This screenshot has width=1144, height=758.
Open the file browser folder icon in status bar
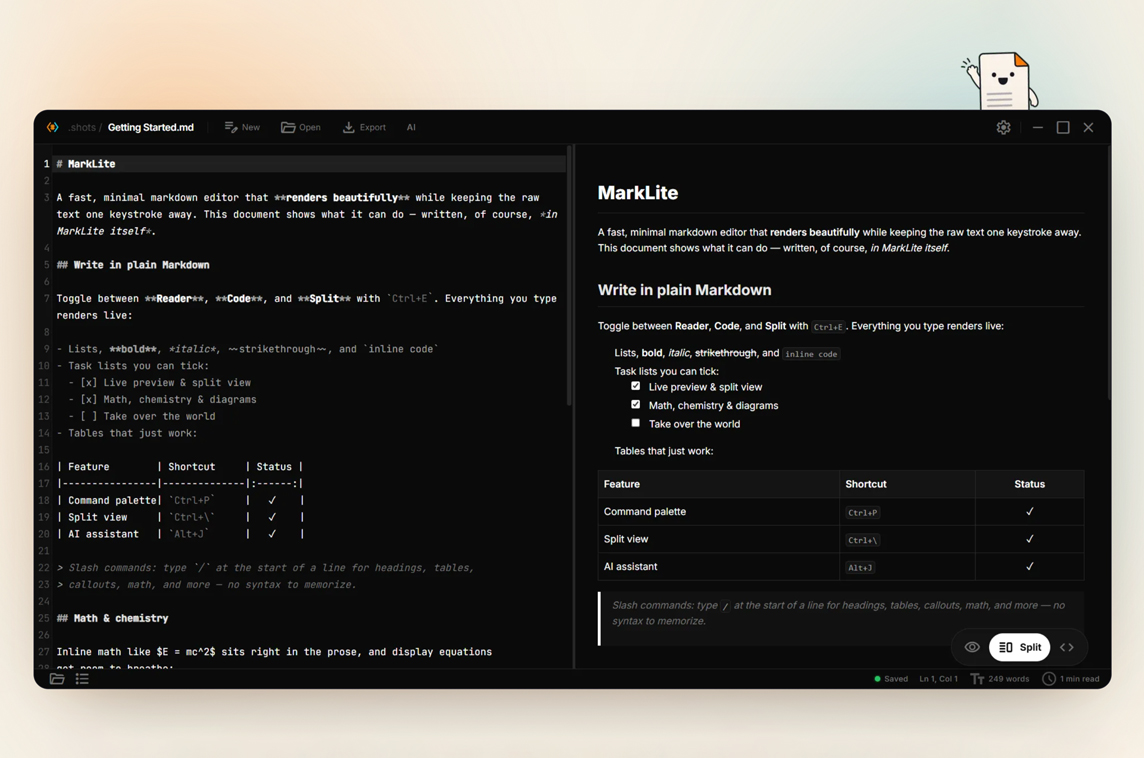point(57,678)
